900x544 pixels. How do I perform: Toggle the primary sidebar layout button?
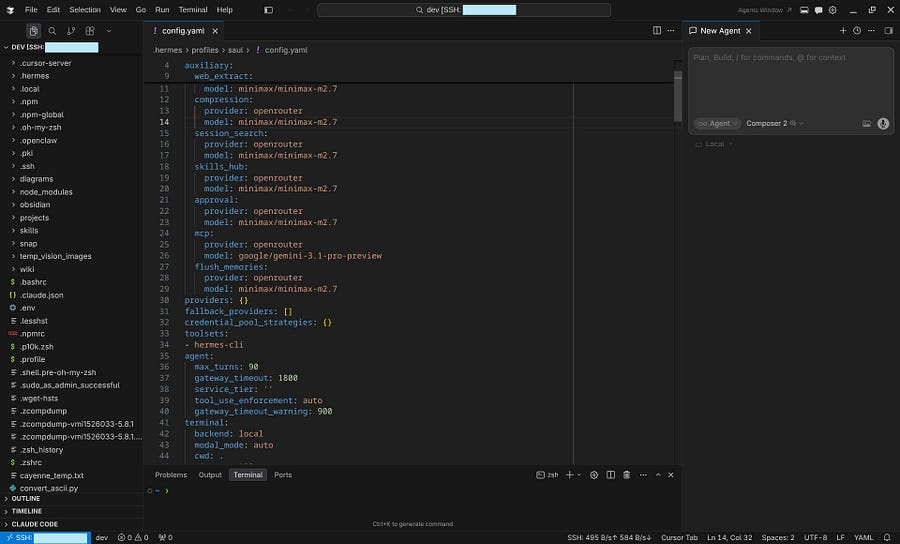(x=268, y=10)
